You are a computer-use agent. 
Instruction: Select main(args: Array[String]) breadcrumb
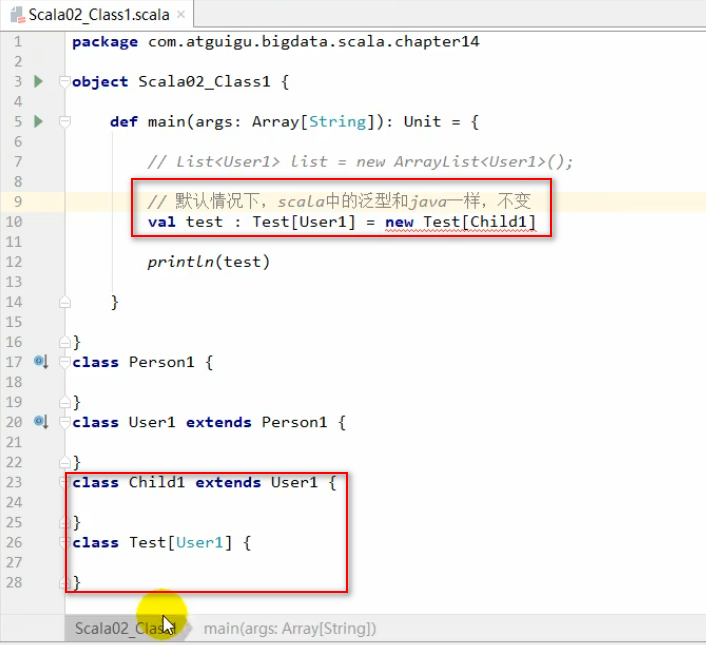290,628
